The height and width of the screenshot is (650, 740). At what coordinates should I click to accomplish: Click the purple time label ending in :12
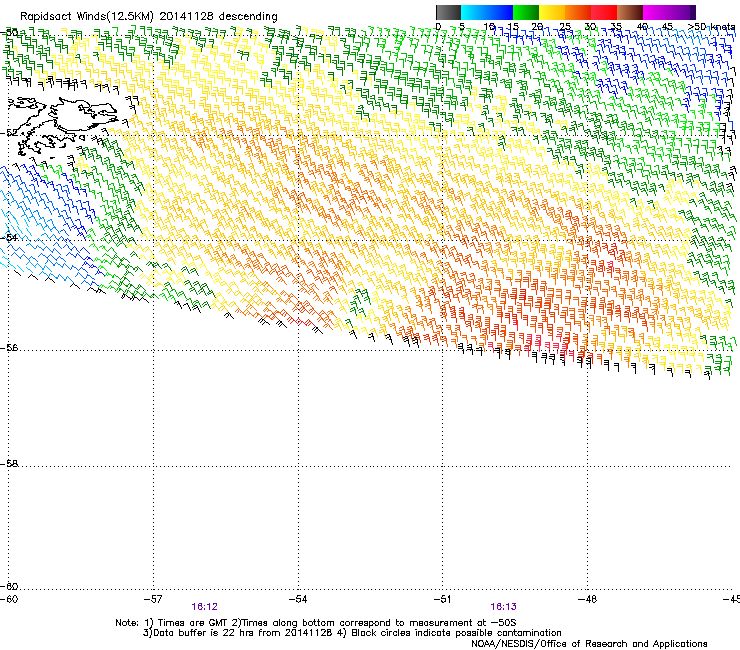pyautogui.click(x=204, y=607)
